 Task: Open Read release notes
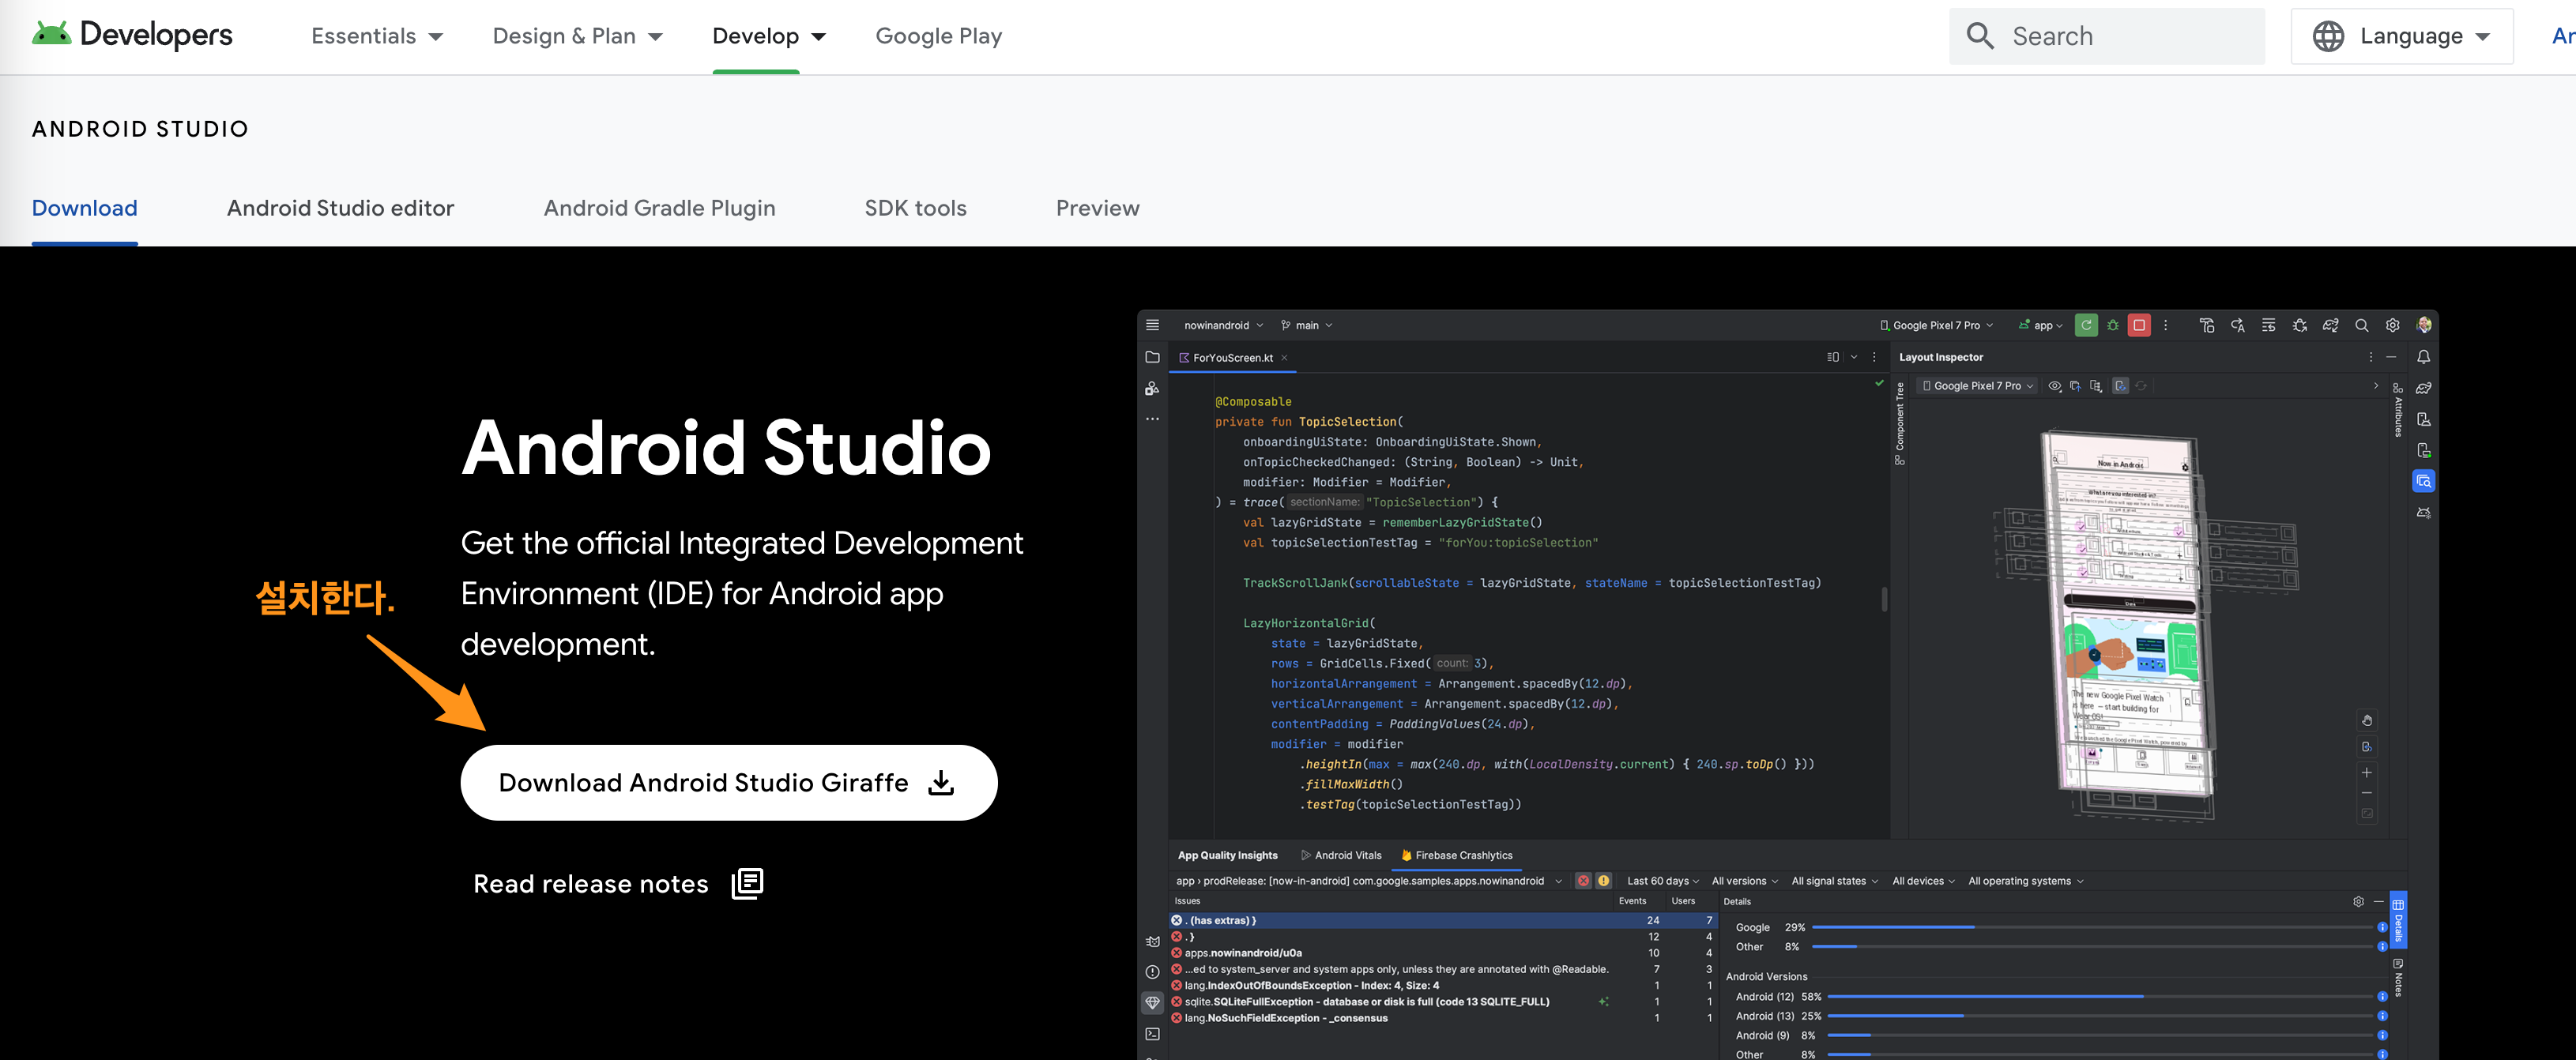[x=591, y=883]
